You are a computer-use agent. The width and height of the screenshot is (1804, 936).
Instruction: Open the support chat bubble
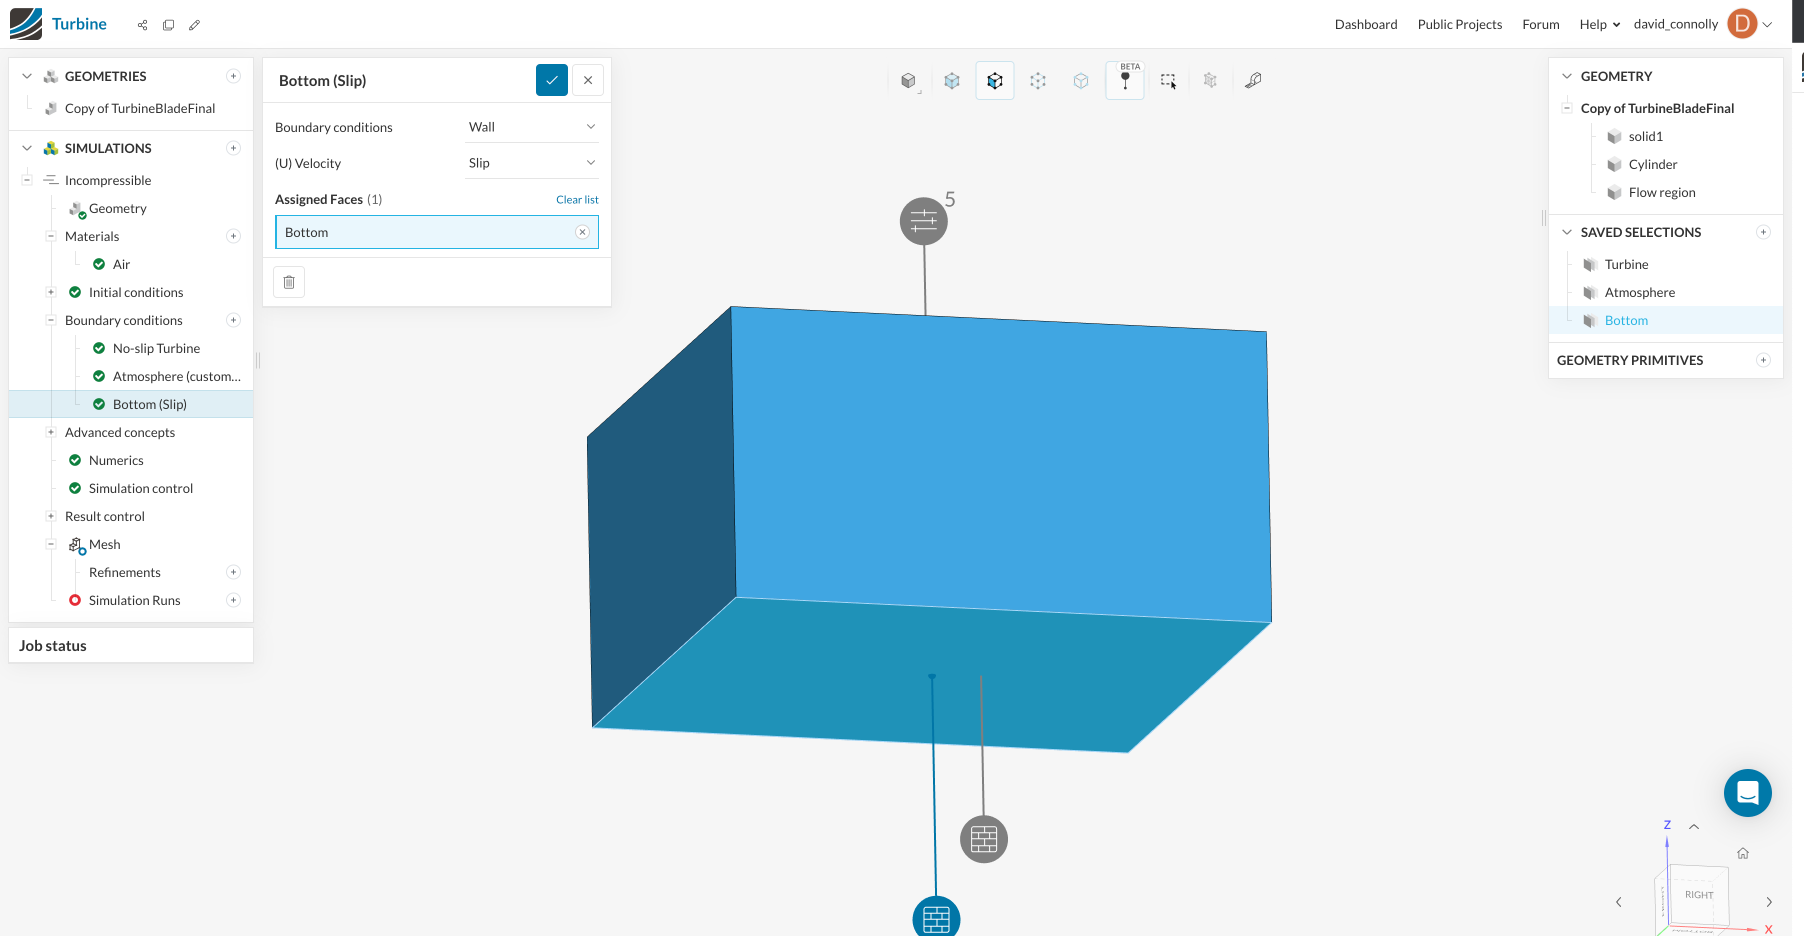(x=1748, y=793)
